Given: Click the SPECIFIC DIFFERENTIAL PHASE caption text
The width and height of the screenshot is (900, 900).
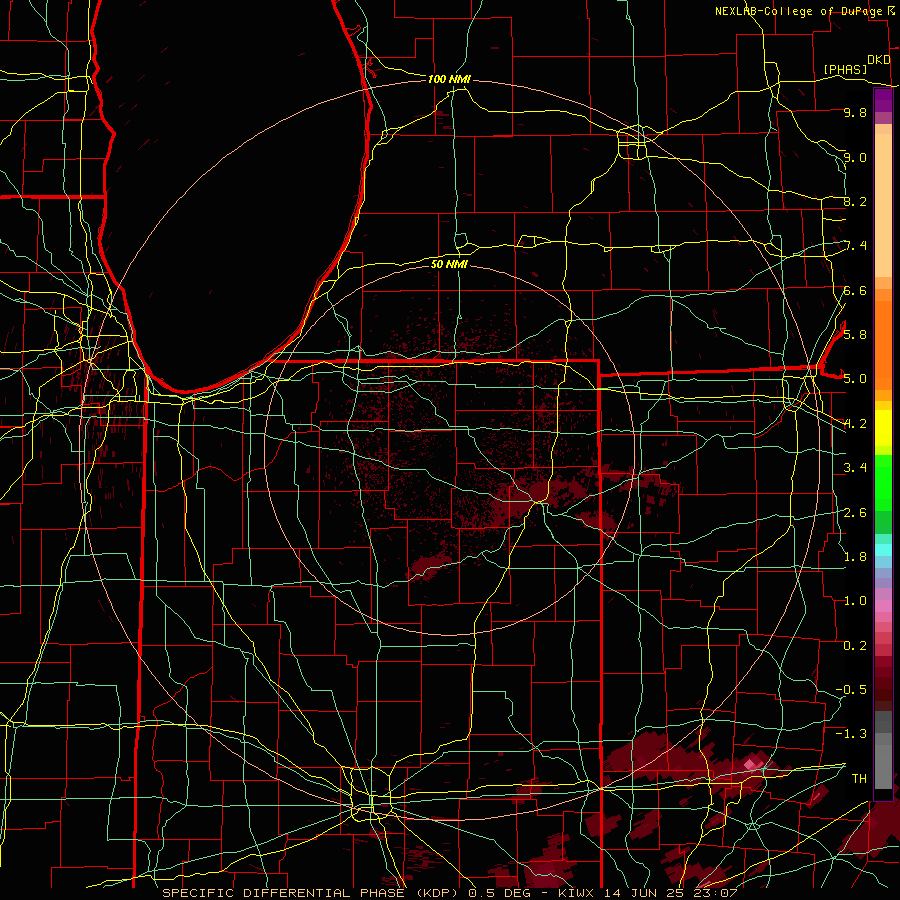Looking at the screenshot, I should 284,893.
